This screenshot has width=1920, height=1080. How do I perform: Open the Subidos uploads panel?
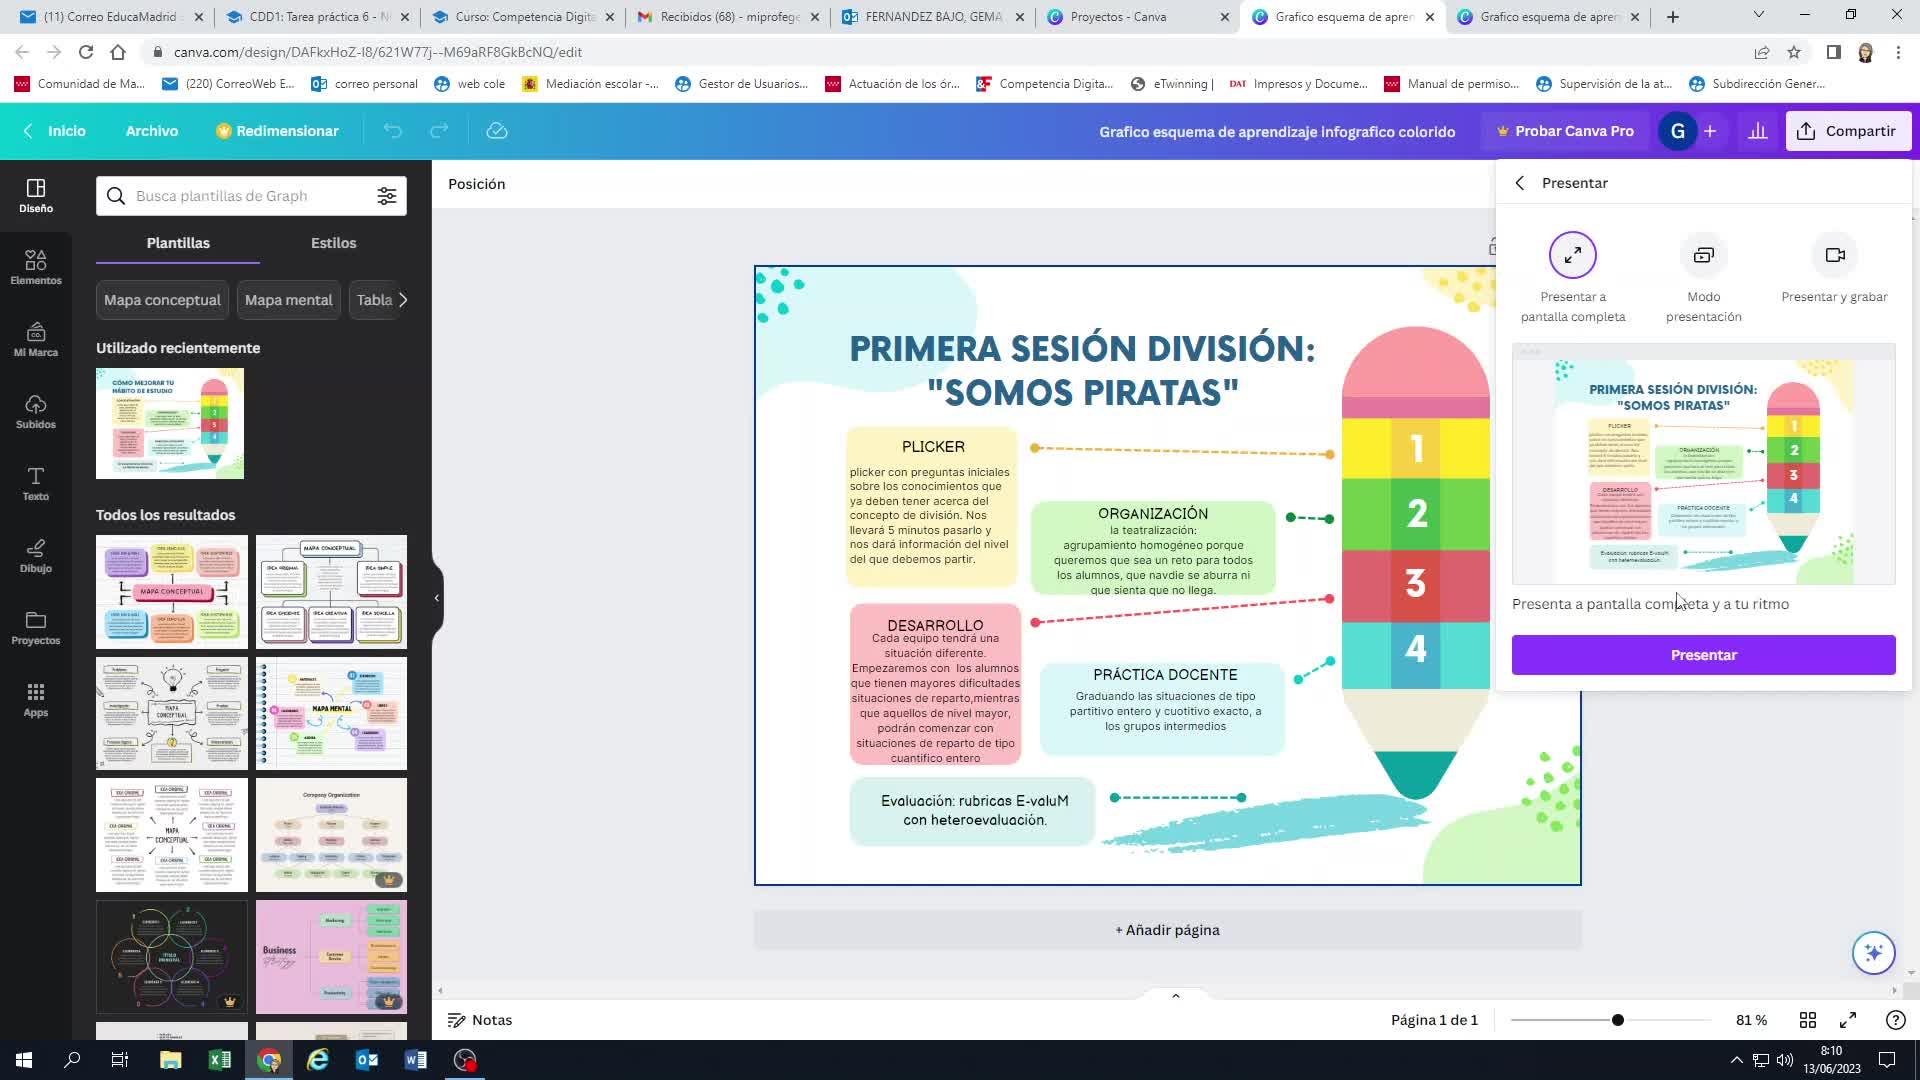(x=36, y=411)
